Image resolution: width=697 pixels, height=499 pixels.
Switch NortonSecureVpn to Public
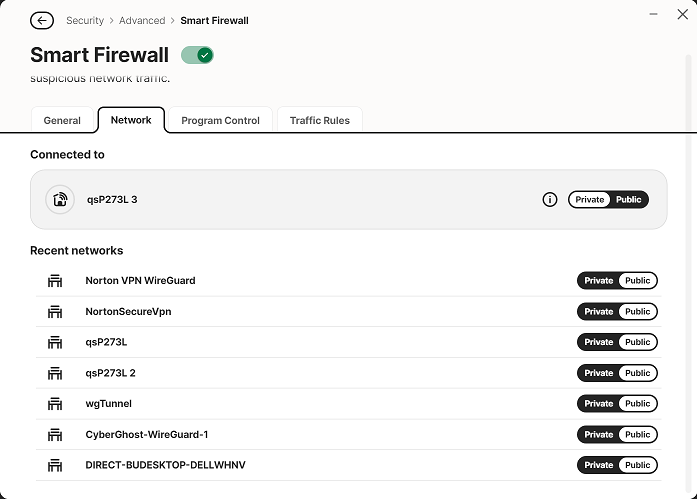point(637,311)
